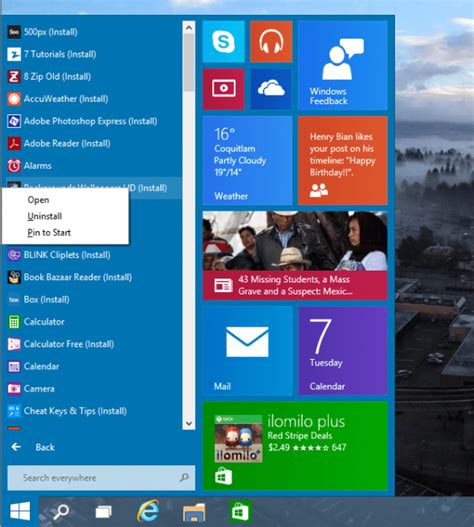Open the Store from the taskbar
The width and height of the screenshot is (474, 527).
(x=240, y=511)
